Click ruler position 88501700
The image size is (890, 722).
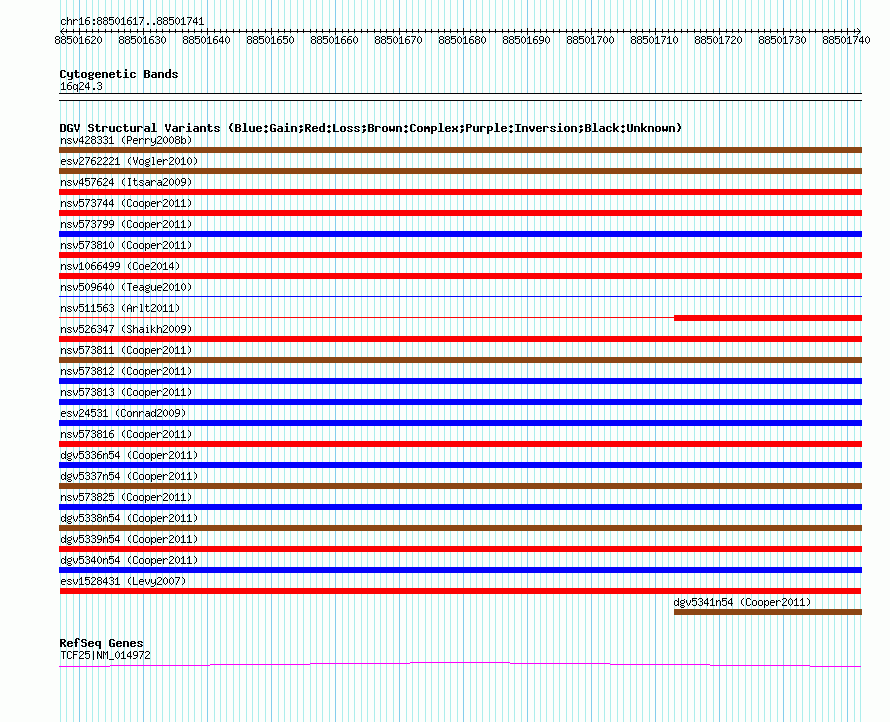590,40
